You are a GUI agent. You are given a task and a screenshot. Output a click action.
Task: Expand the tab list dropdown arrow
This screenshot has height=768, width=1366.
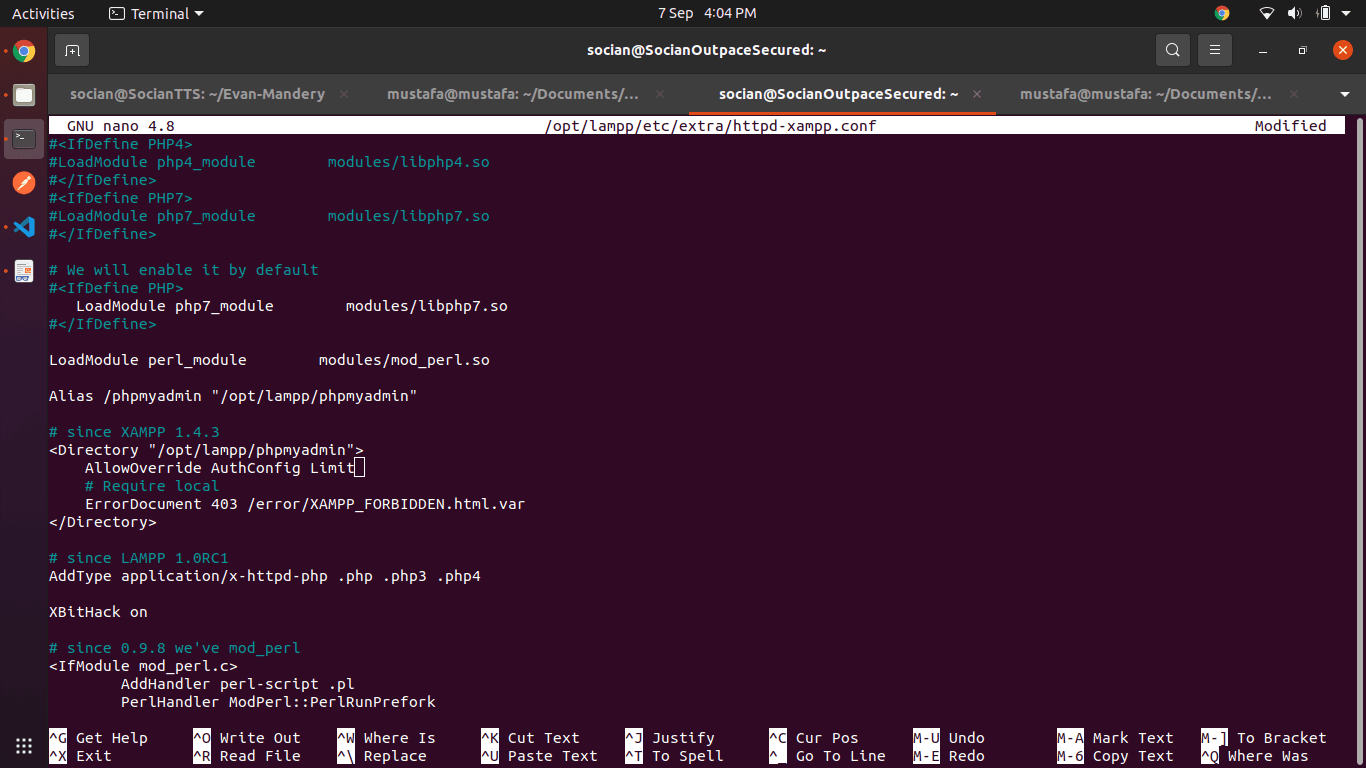1344,94
